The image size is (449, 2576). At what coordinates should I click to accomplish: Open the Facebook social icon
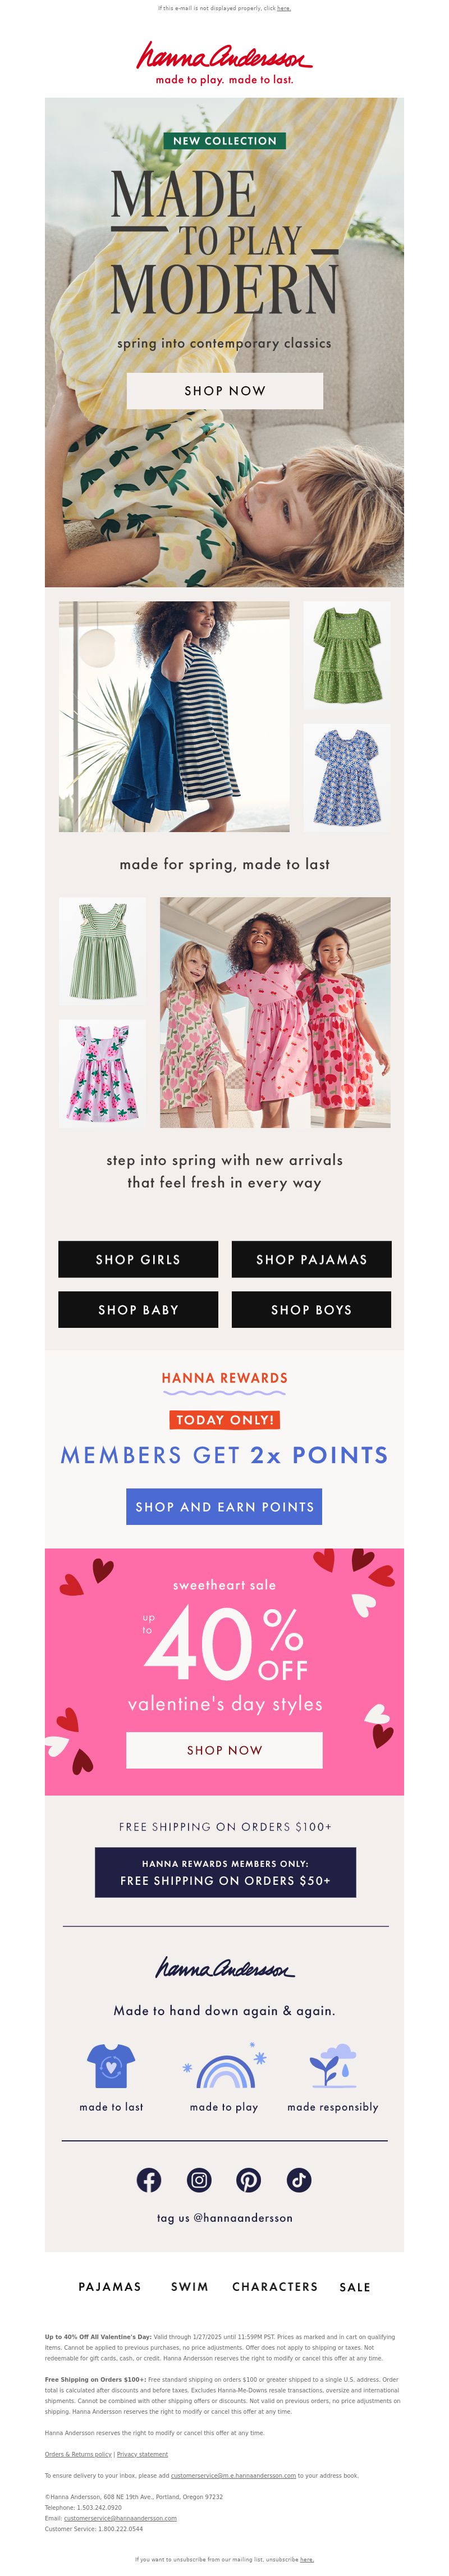[149, 2180]
